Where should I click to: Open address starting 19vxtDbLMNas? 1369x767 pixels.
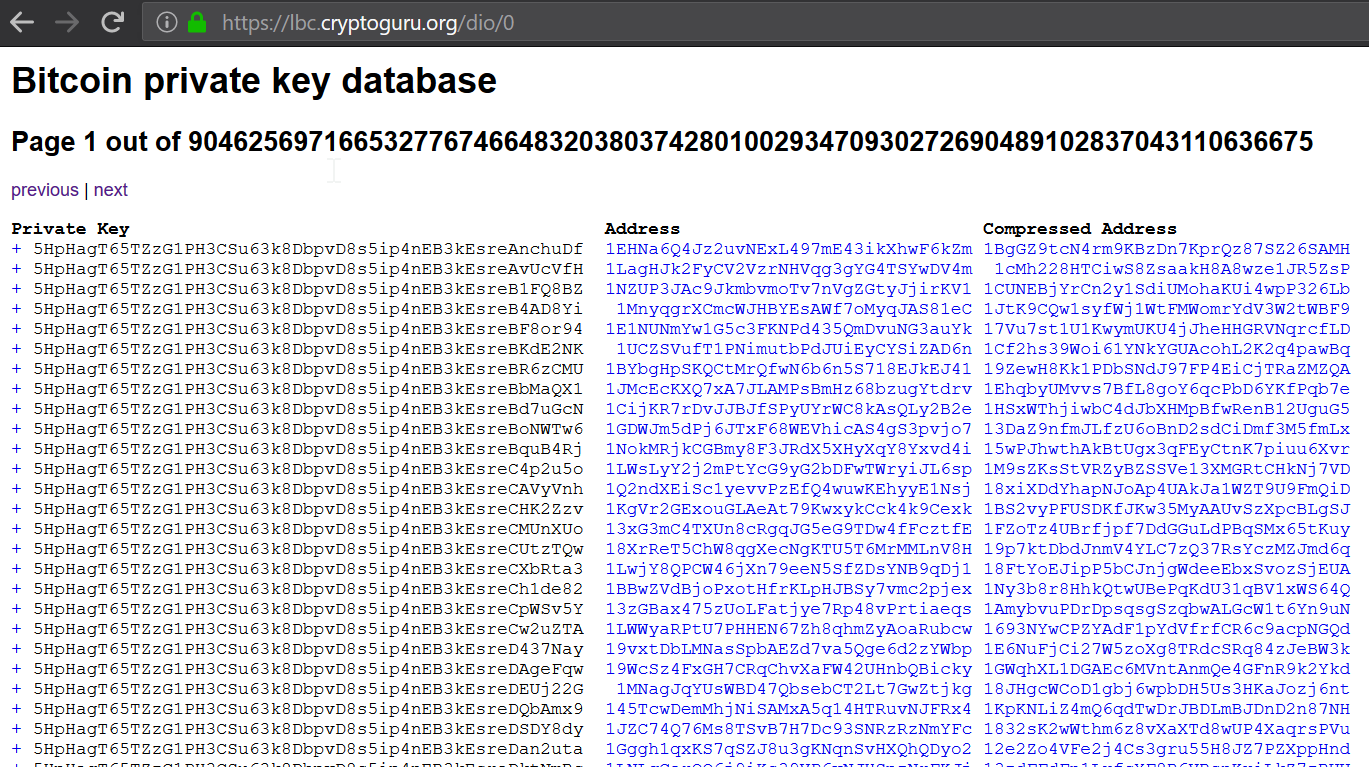[788, 649]
